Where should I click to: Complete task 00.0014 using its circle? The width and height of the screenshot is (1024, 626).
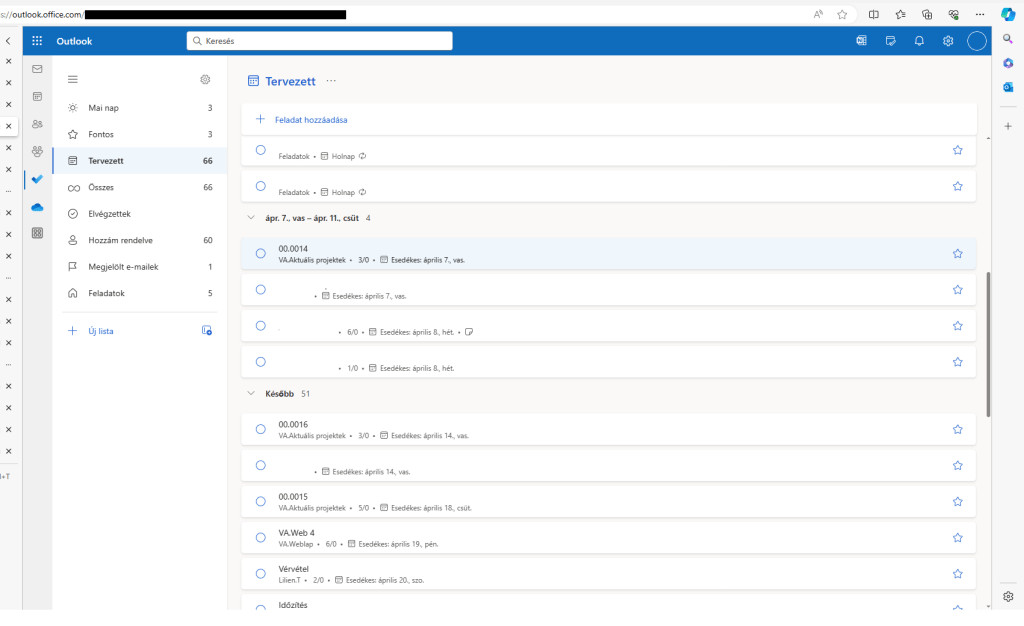click(x=260, y=254)
